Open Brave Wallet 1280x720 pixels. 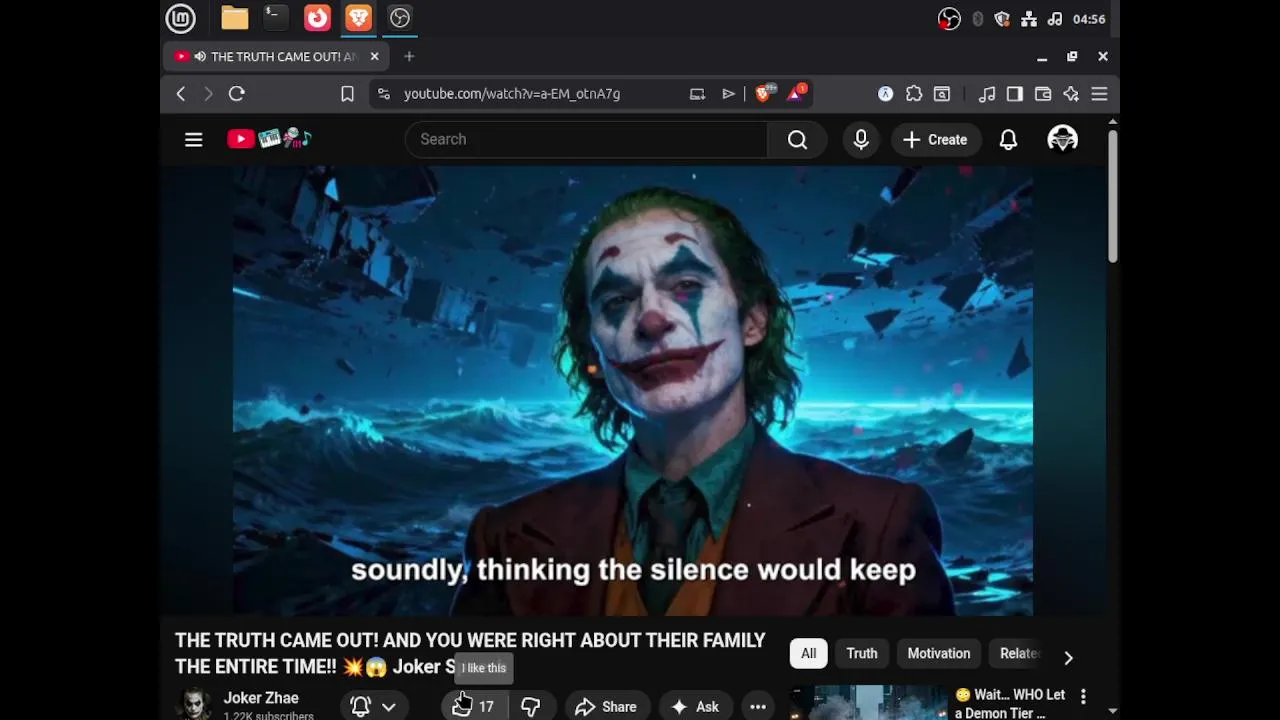click(x=1043, y=94)
